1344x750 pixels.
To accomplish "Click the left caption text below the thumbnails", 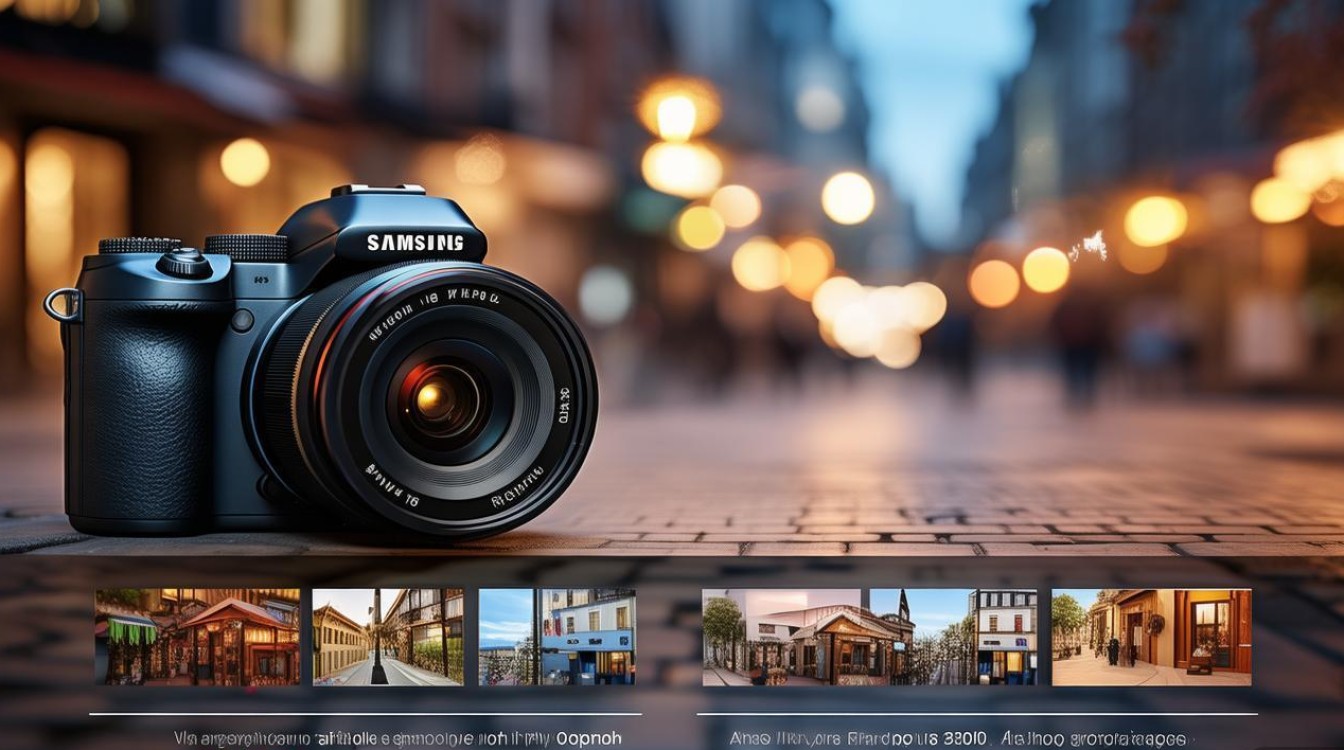I will point(364,738).
